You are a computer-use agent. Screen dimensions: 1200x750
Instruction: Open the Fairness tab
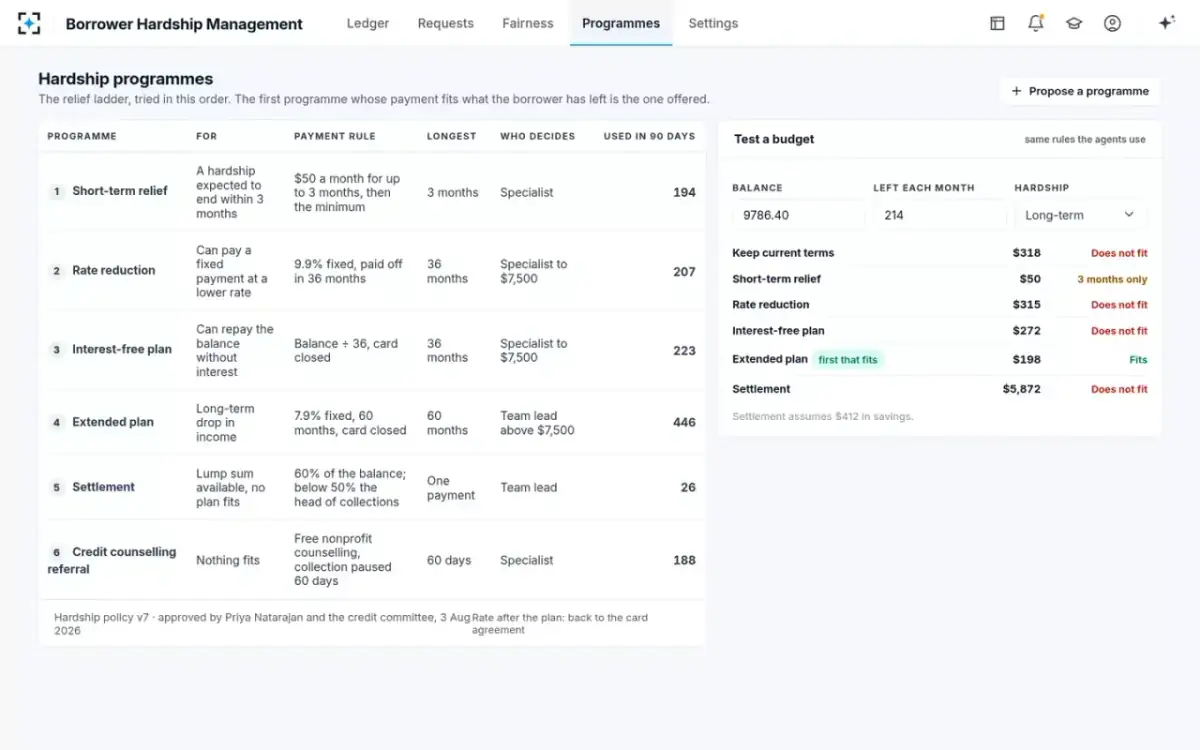point(528,23)
